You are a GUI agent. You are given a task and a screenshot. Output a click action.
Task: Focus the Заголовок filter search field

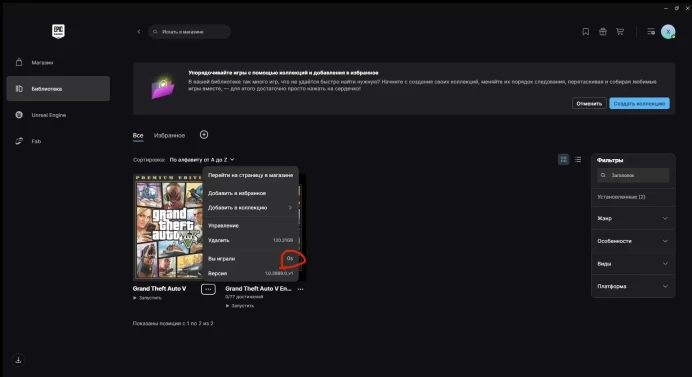(633, 175)
